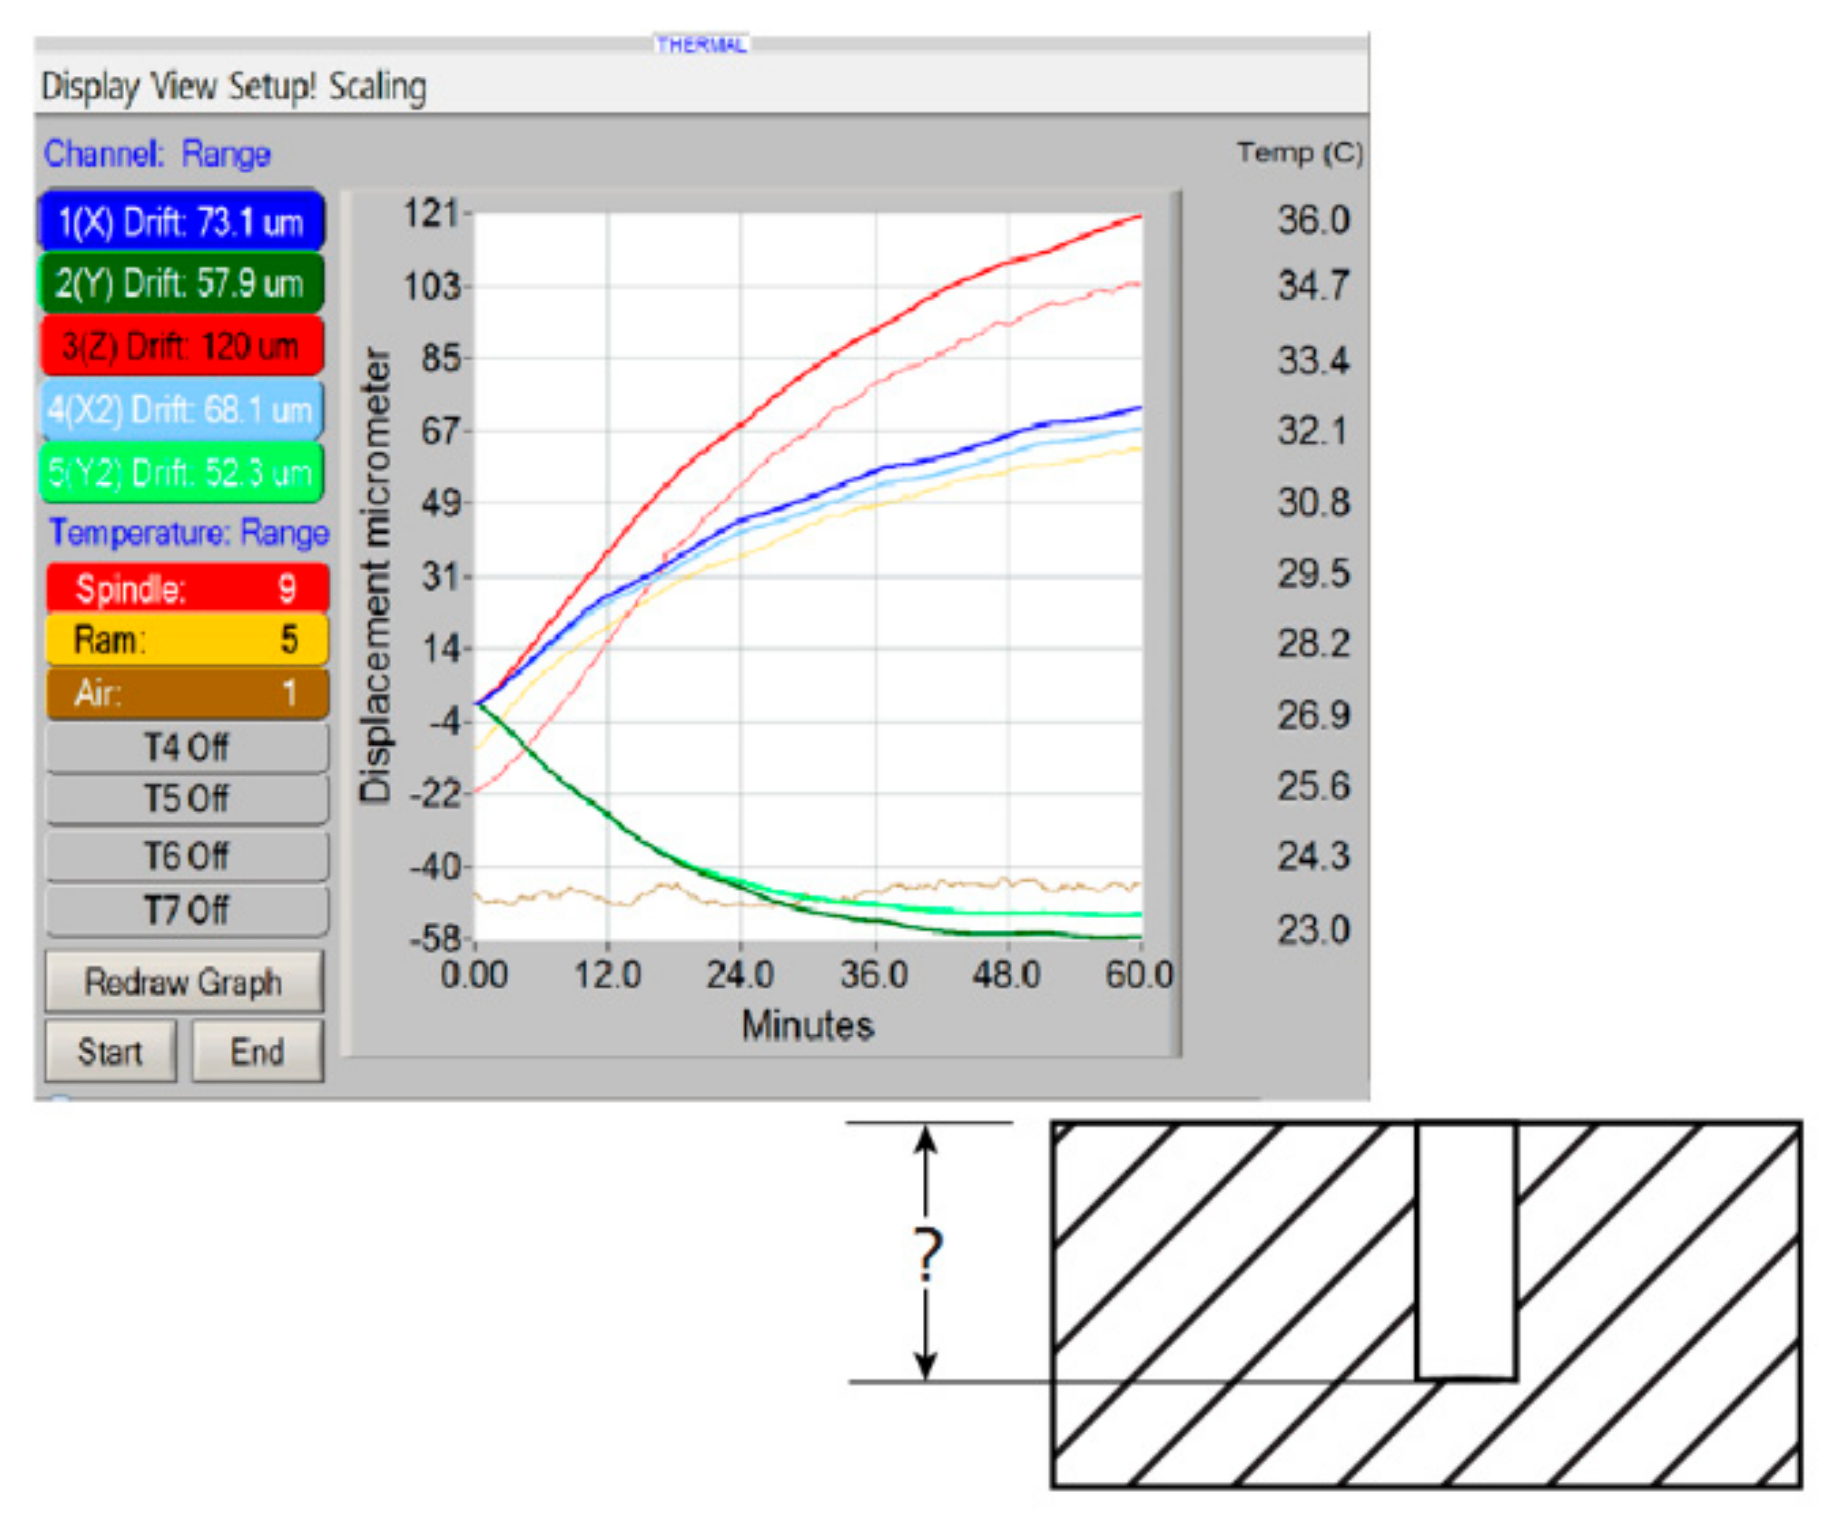
Task: Click the THERMAL window title
Action: 701,44
